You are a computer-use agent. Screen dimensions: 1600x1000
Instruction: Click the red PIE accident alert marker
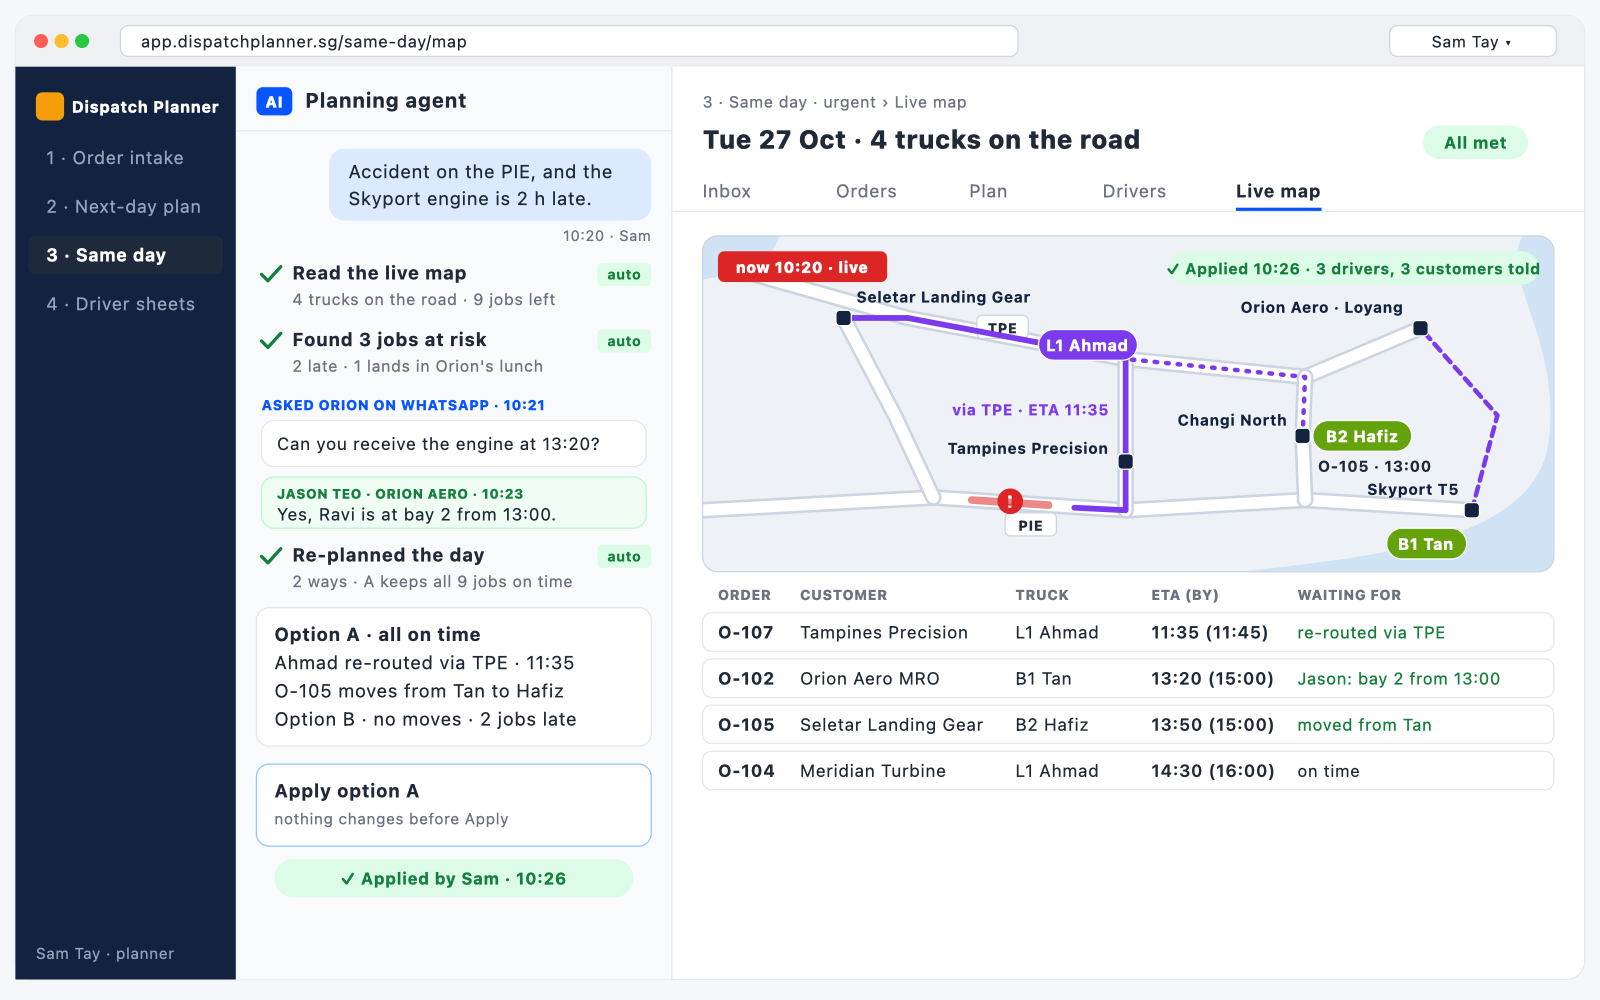[x=1010, y=501]
